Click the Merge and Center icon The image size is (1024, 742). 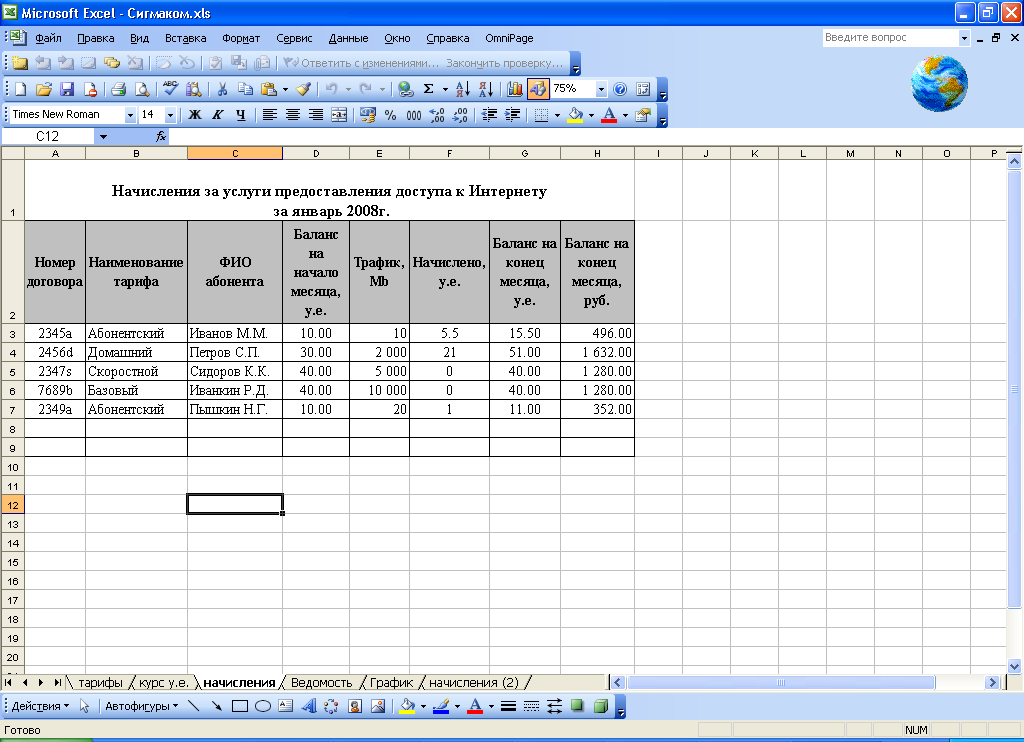pos(339,115)
